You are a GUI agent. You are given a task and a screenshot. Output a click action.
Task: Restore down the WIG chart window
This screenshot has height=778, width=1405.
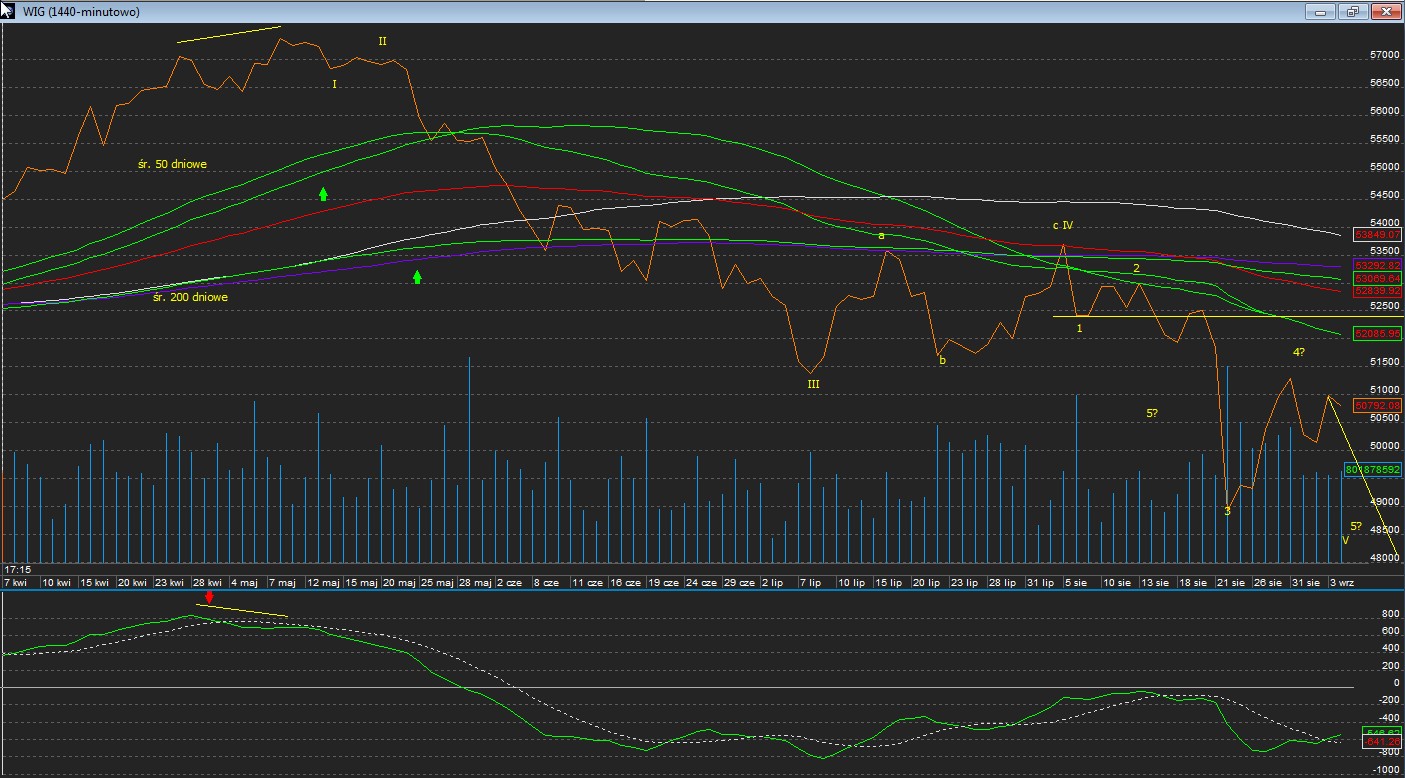(1353, 12)
